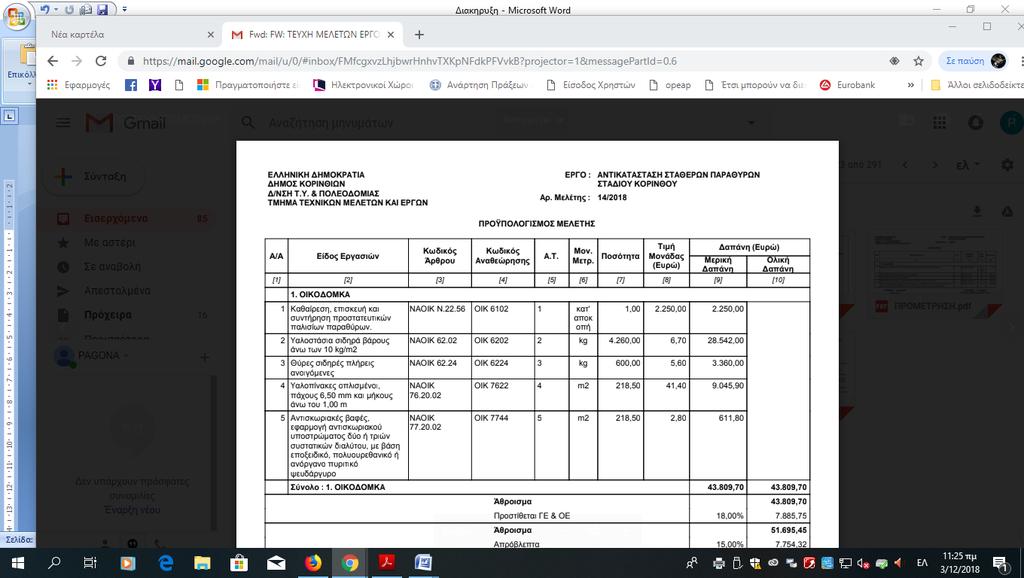Save attachments to Google Drive icon
The width and height of the screenshot is (1024, 578).
(x=1008, y=211)
